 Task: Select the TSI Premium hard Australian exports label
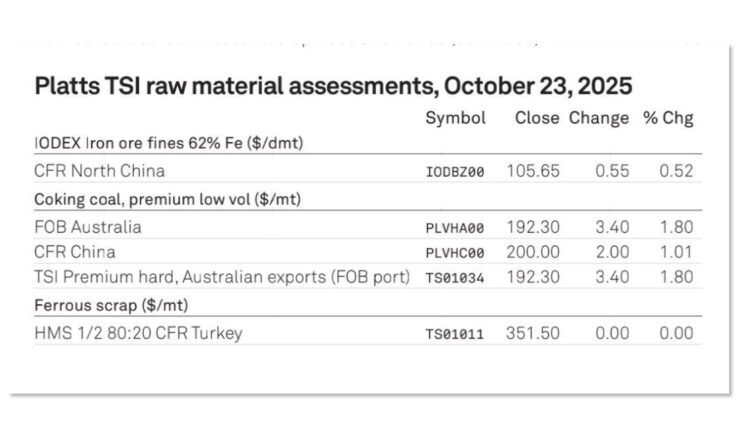click(x=222, y=278)
